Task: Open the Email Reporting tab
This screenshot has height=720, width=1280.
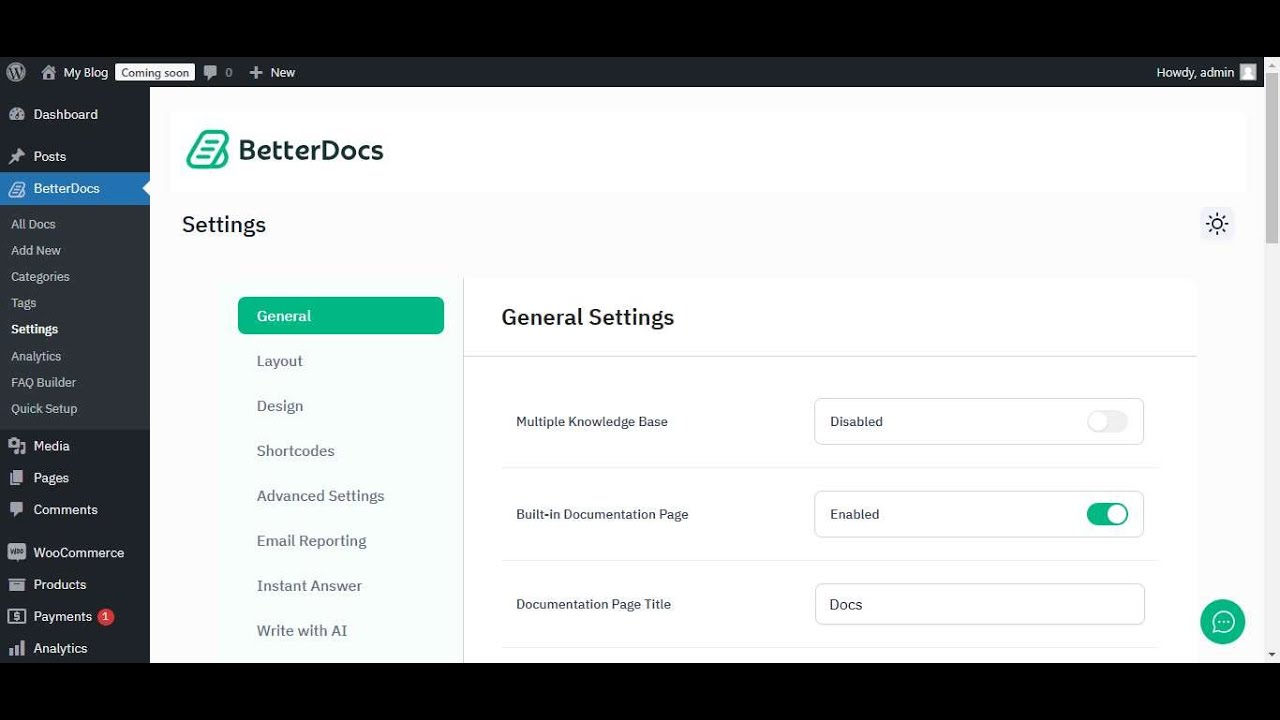Action: click(312, 541)
